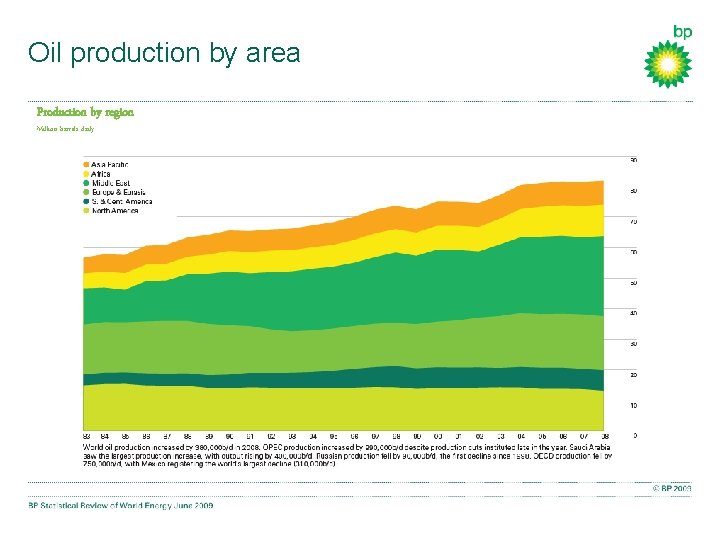The width and height of the screenshot is (720, 540).
Task: Click the 'bp' lettering above the logo
Action: [x=682, y=32]
